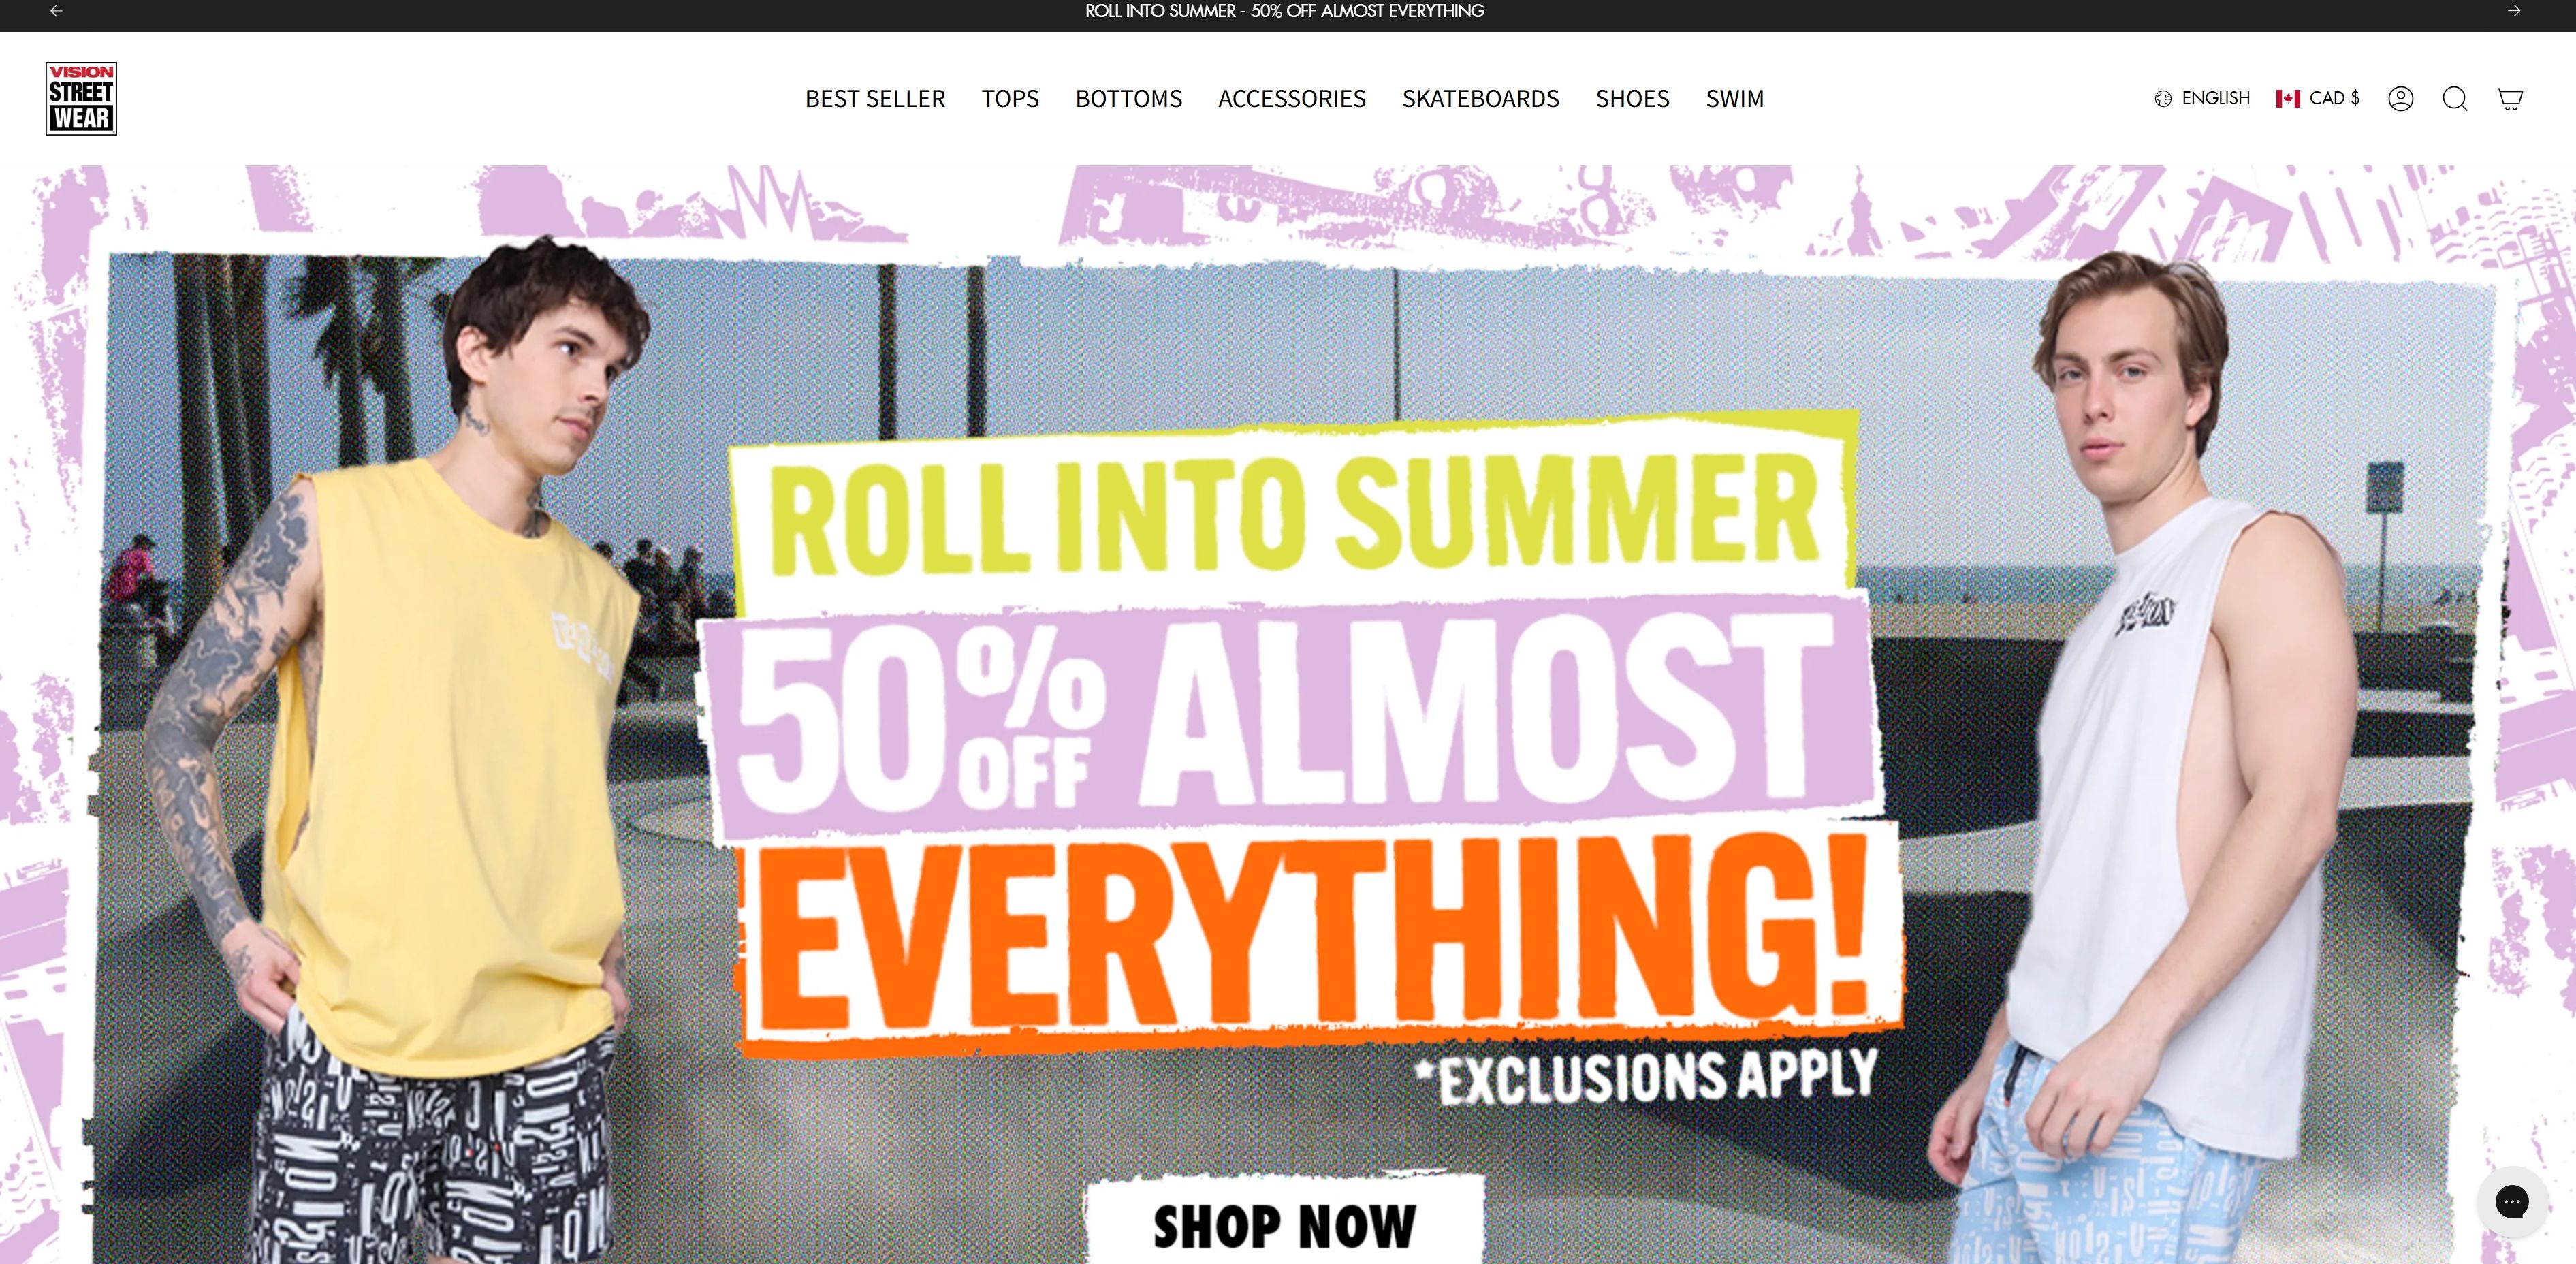The image size is (2576, 1264).
Task: Click the Canadian flag currency icon
Action: coord(2288,98)
